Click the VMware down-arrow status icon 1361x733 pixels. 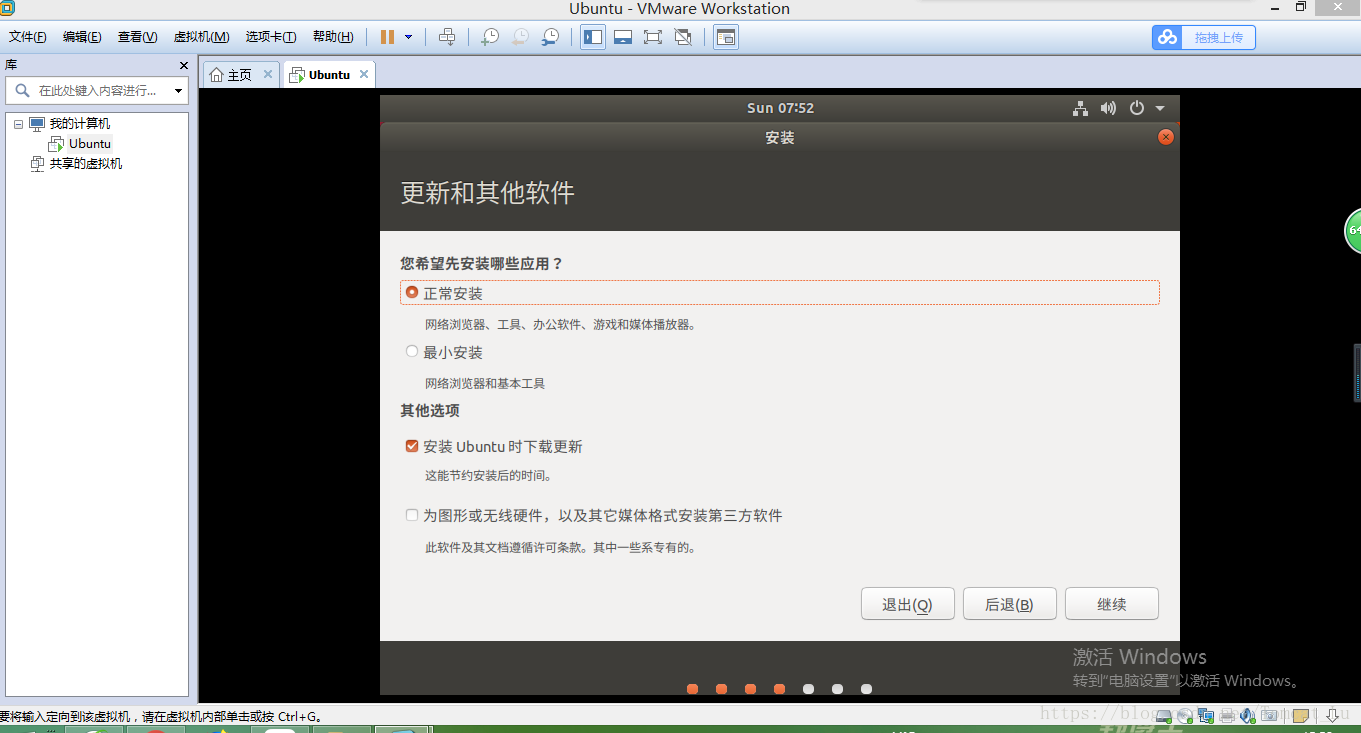click(1332, 716)
